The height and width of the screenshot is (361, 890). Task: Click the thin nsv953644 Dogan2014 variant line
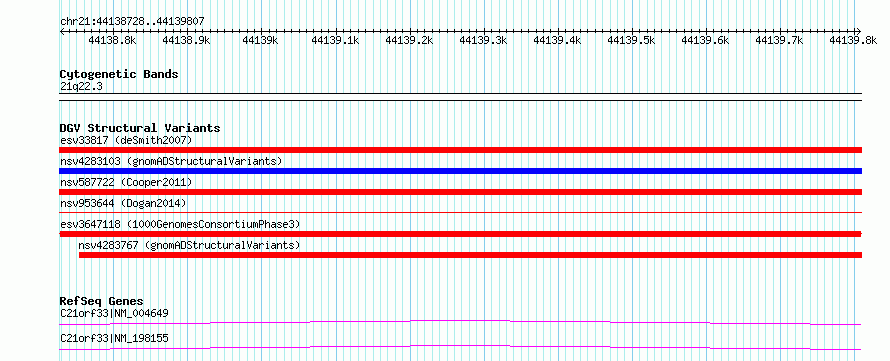460,213
